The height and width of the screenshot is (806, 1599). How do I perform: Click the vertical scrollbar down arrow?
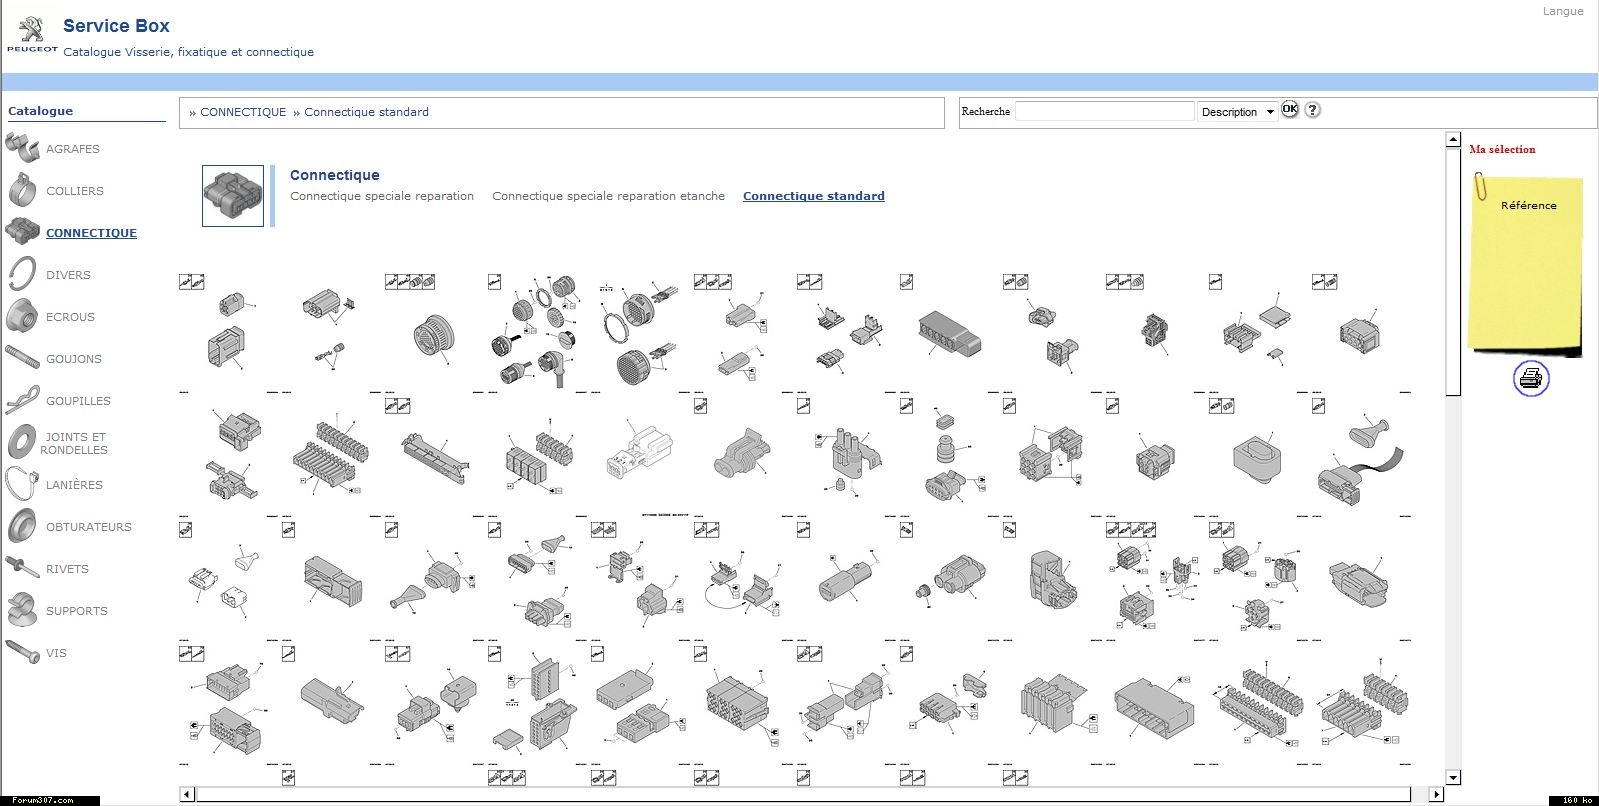click(x=1453, y=777)
